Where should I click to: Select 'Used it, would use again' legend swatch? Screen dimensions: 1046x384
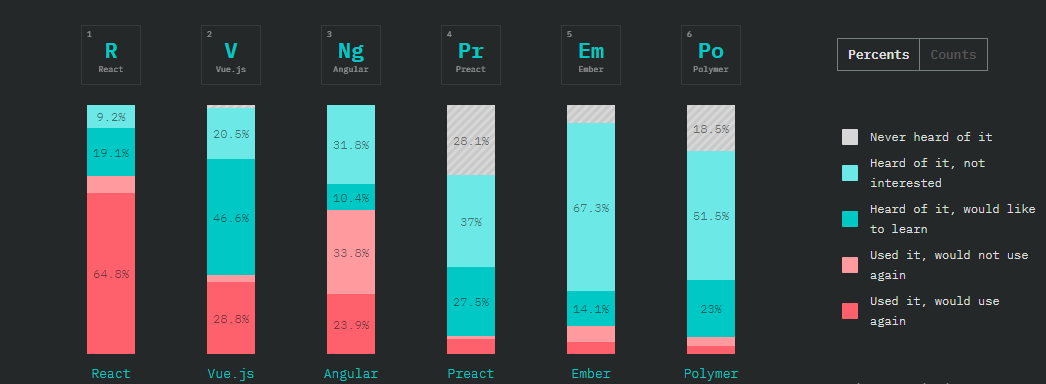[850, 311]
